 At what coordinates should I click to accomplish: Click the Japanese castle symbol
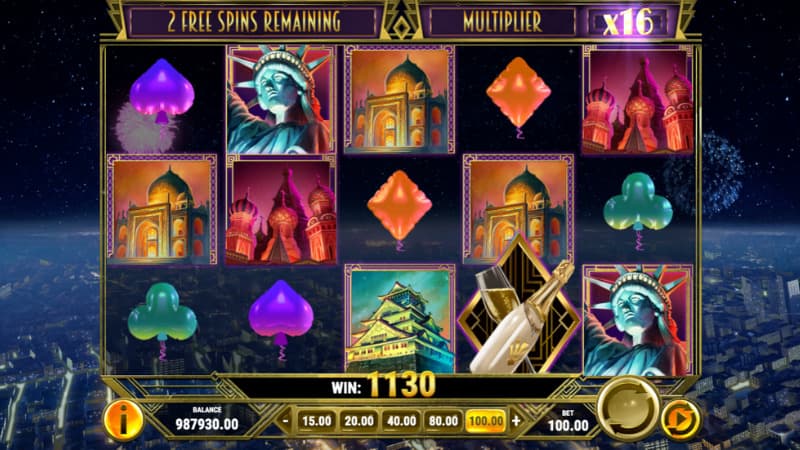click(x=399, y=319)
